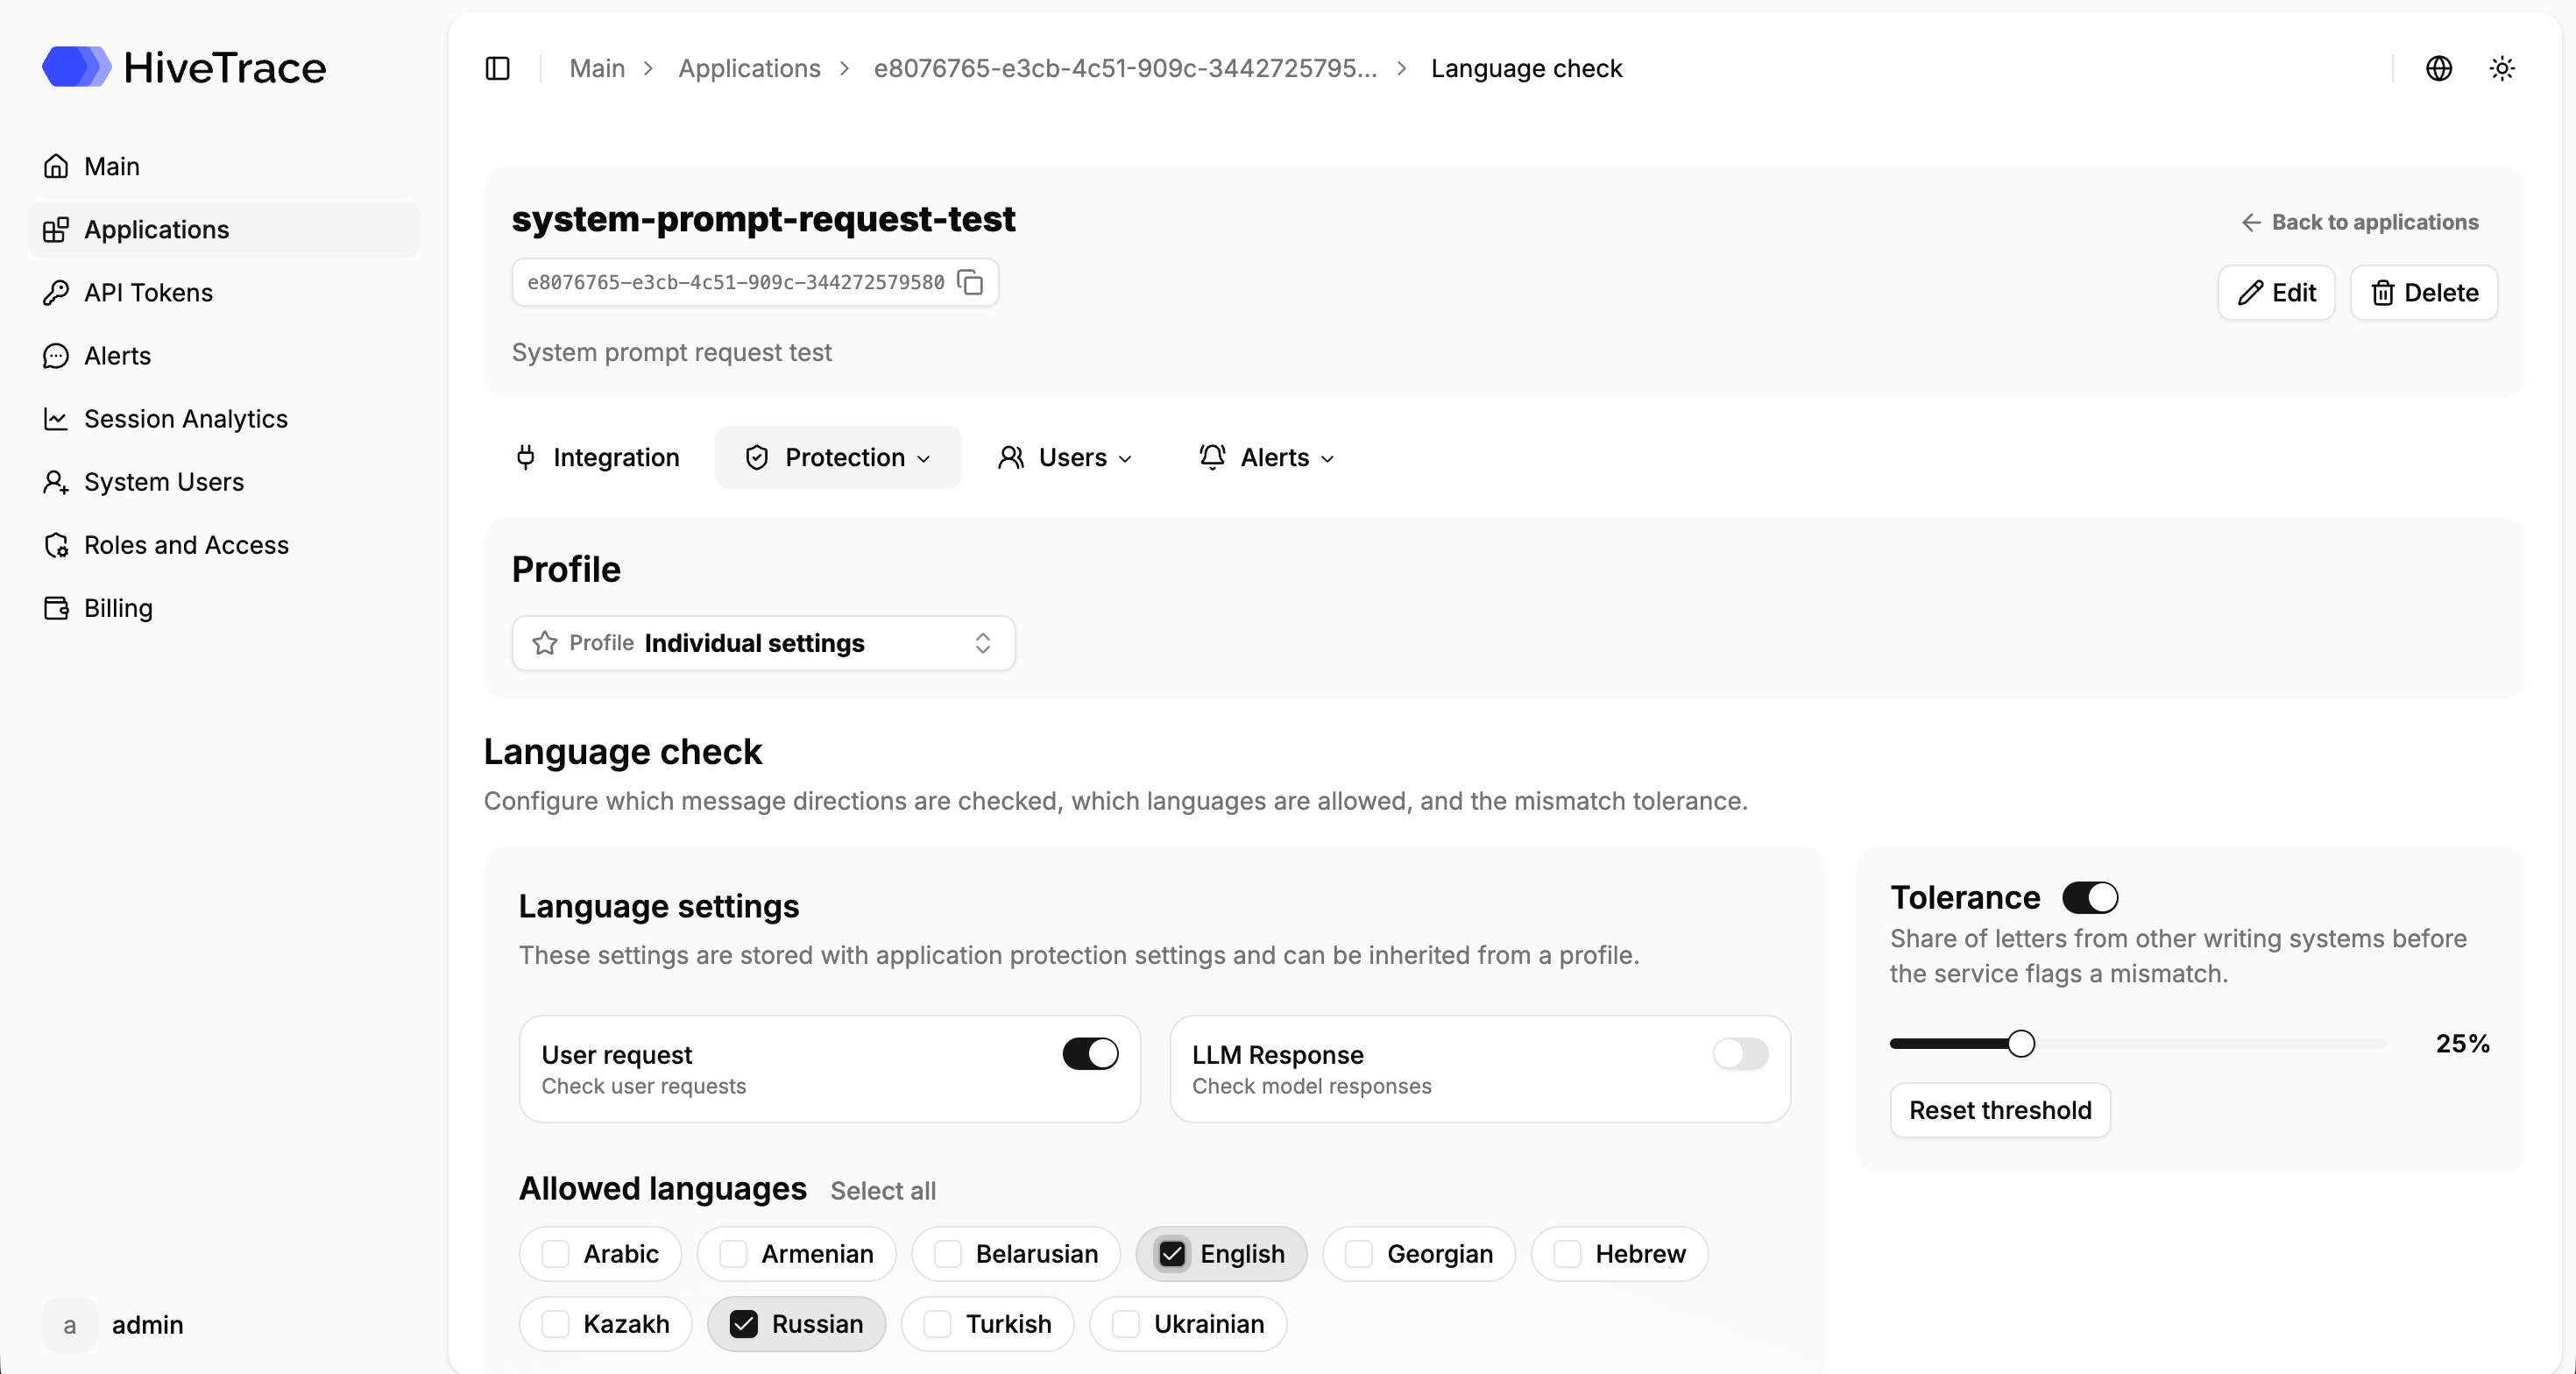The width and height of the screenshot is (2576, 1374).
Task: Check the Georgian language checkbox
Action: click(1359, 1253)
